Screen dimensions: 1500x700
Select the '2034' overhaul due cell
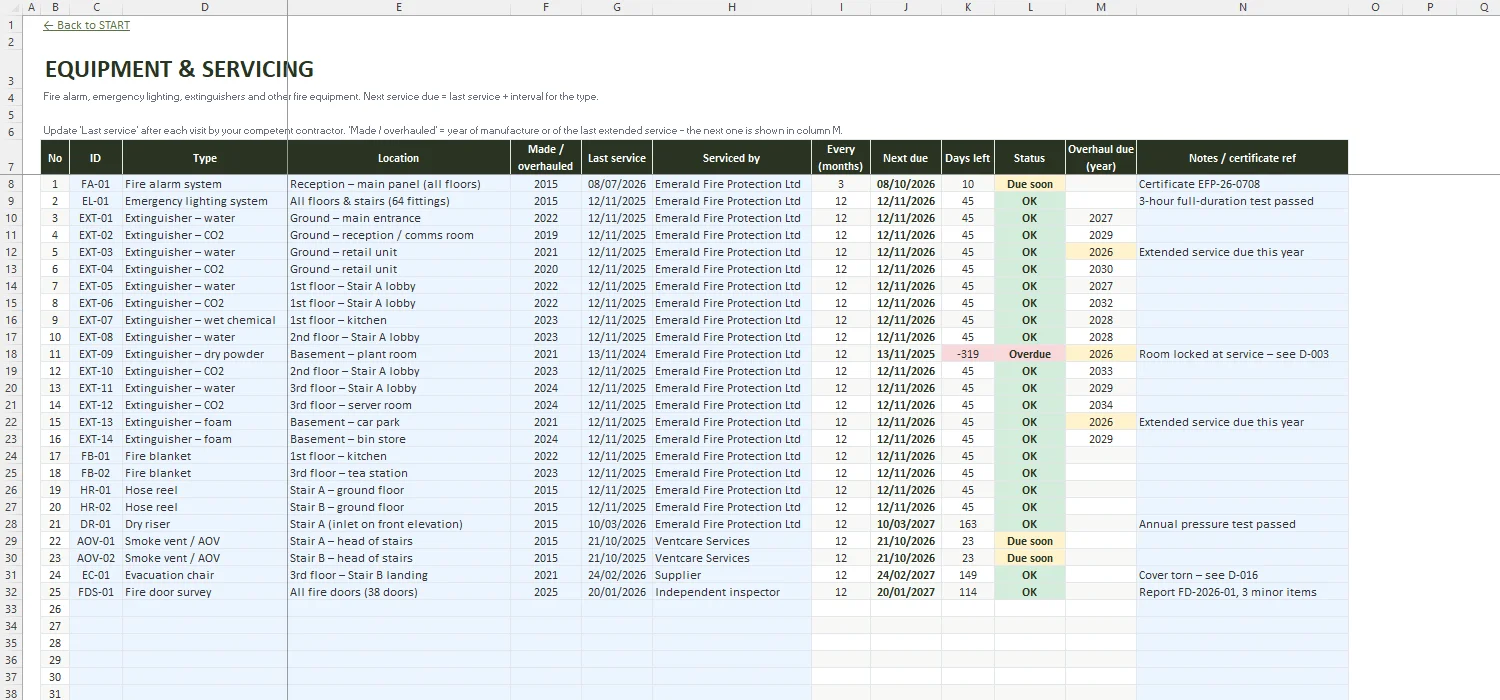coord(1101,405)
